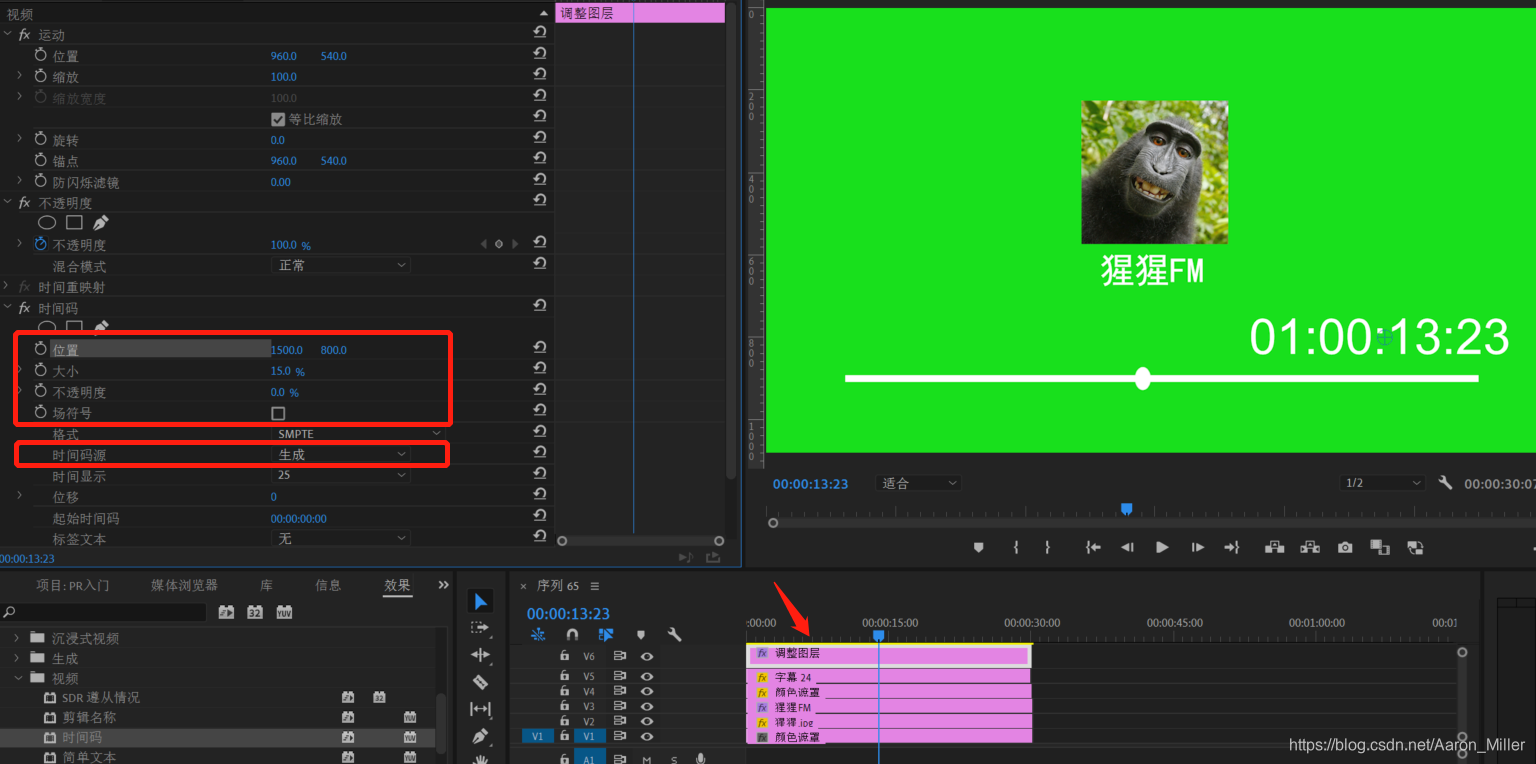Viewport: 1536px width, 764px height.
Task: Open timeline display settings wrench
Action: pos(675,634)
